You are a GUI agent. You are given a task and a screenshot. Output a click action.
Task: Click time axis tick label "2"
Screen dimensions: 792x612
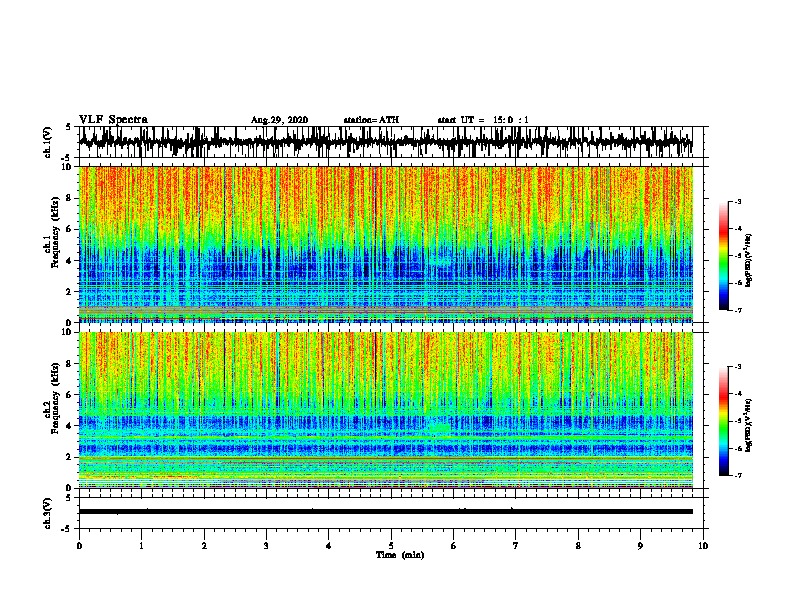coord(204,546)
